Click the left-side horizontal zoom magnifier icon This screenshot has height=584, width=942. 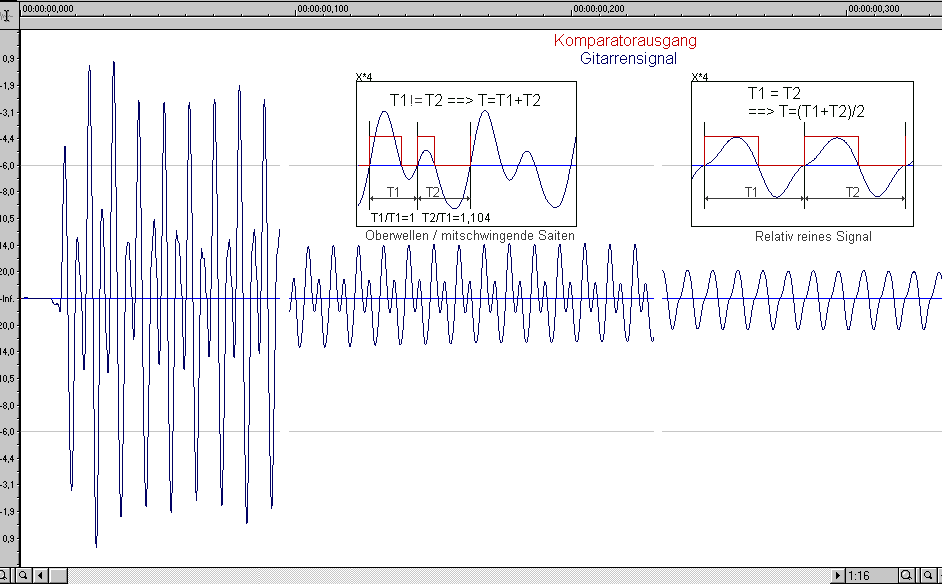pos(23,575)
